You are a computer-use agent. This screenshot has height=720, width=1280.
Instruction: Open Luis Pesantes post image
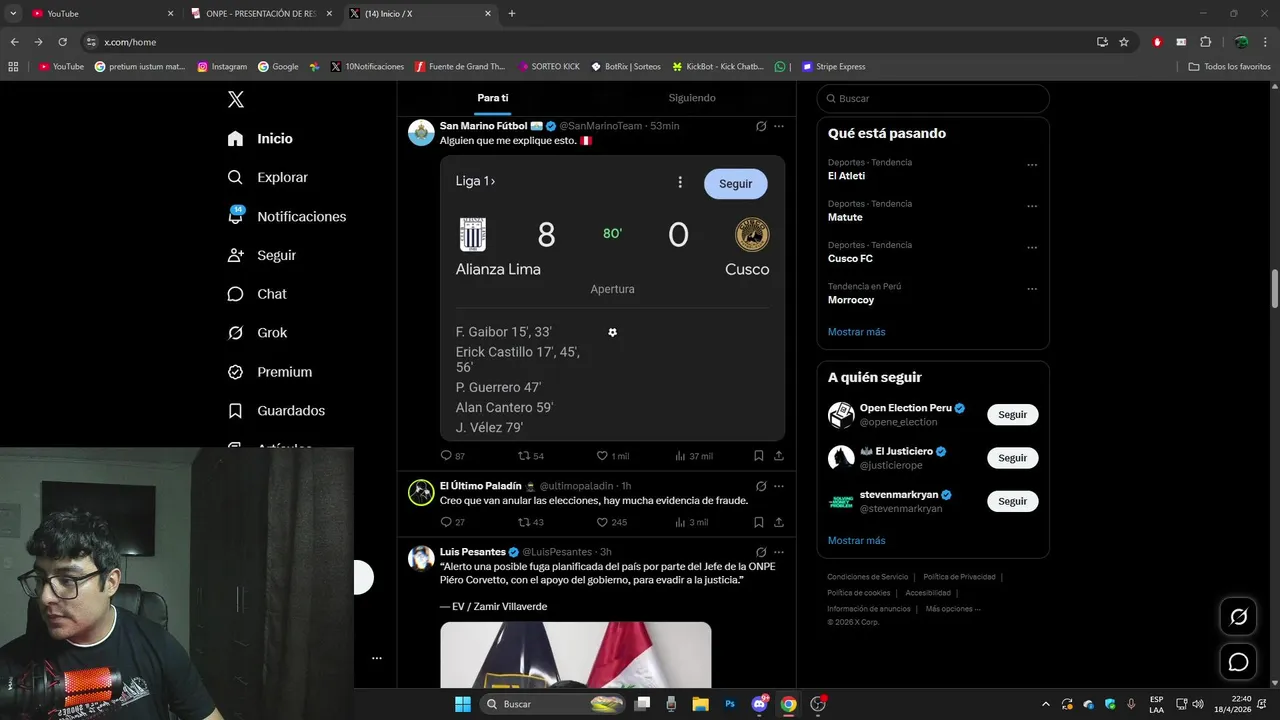(x=576, y=654)
